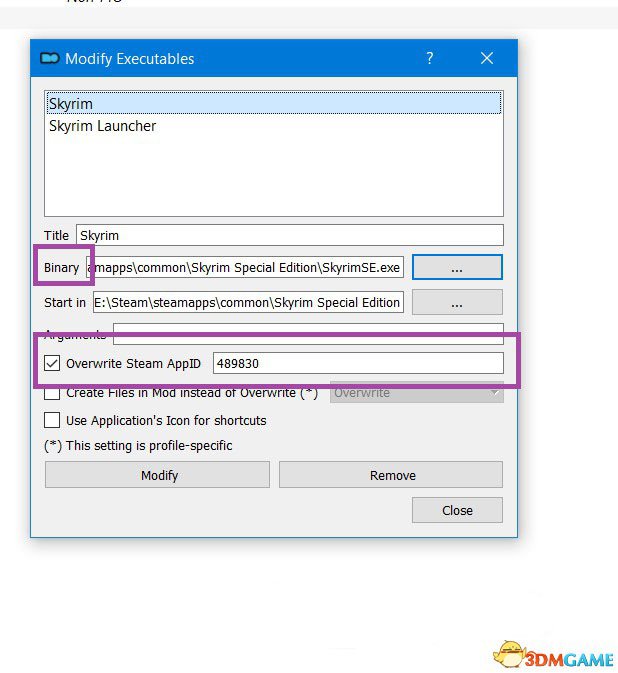The height and width of the screenshot is (673, 618).
Task: Browse for the Start in folder
Action: pos(457,302)
